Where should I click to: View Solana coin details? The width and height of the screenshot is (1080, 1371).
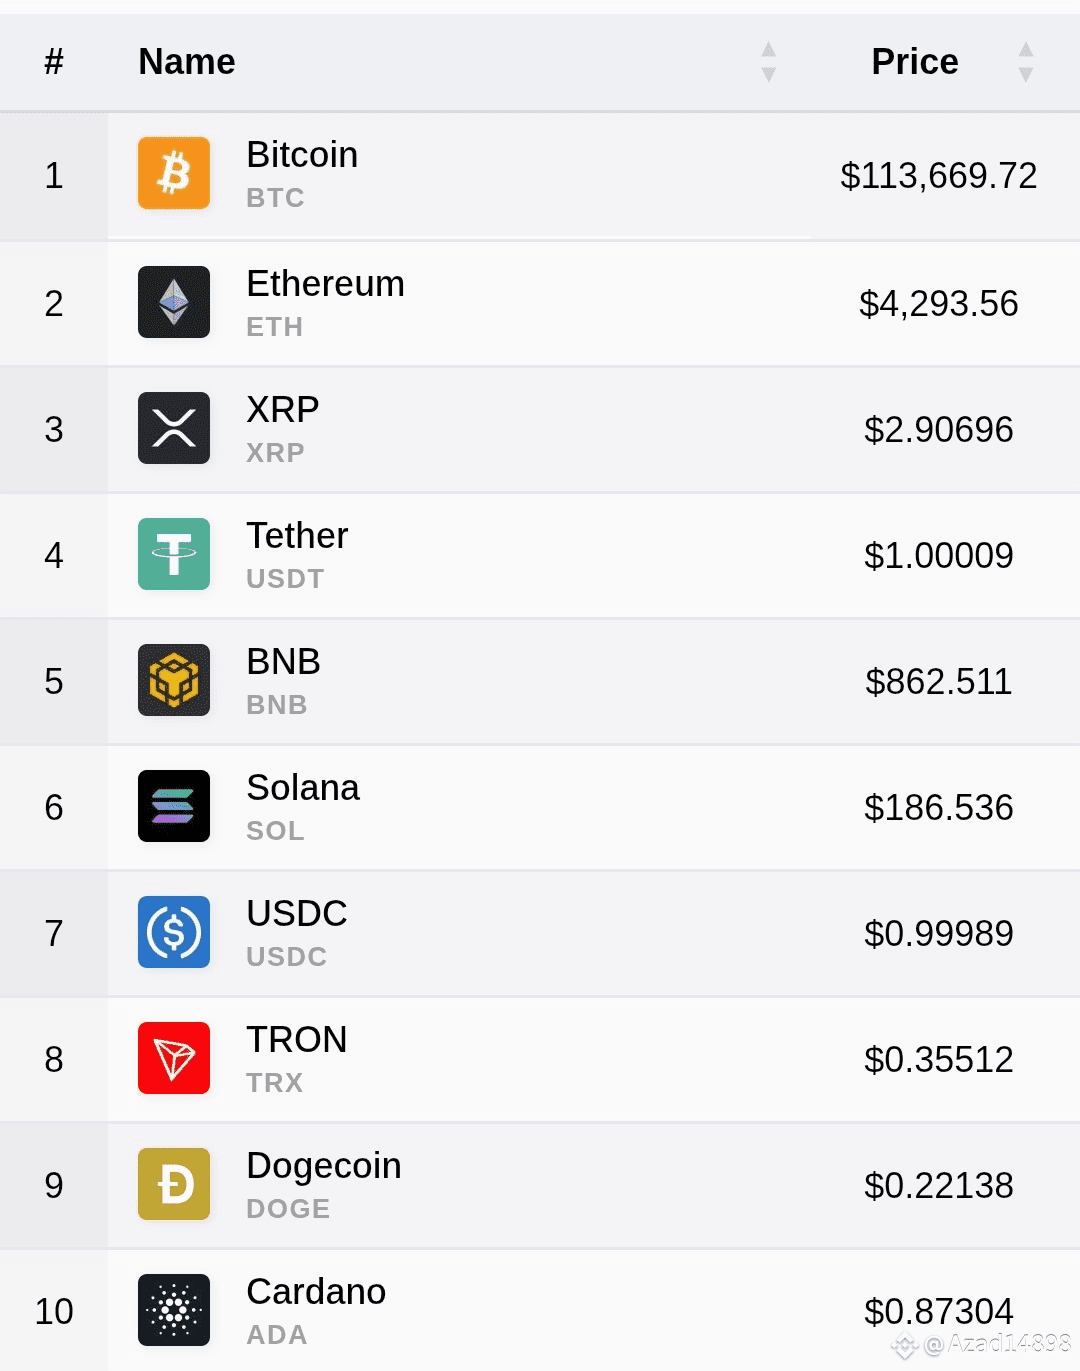[x=303, y=788]
